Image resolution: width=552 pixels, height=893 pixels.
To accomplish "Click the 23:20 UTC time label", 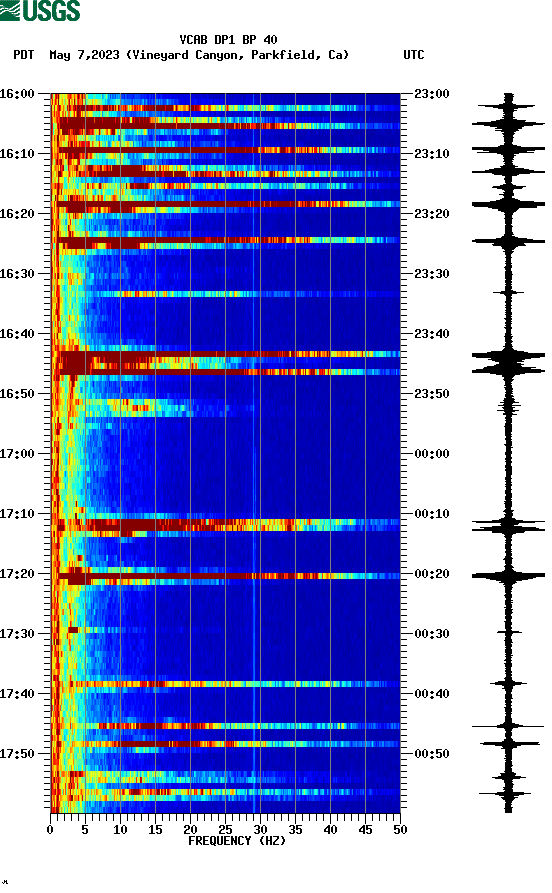I will coord(432,214).
